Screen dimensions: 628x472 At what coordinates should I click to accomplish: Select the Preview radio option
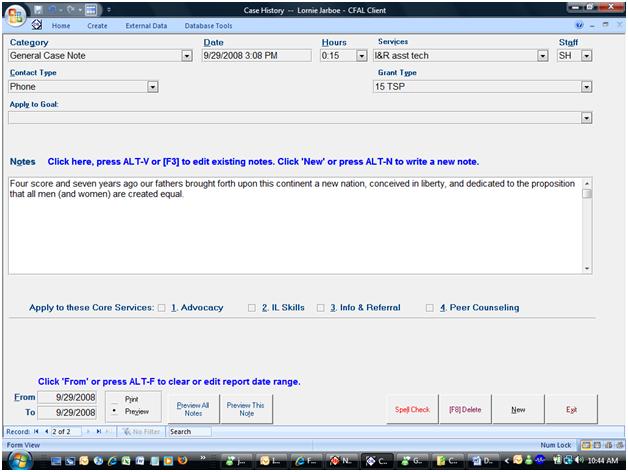[115, 411]
